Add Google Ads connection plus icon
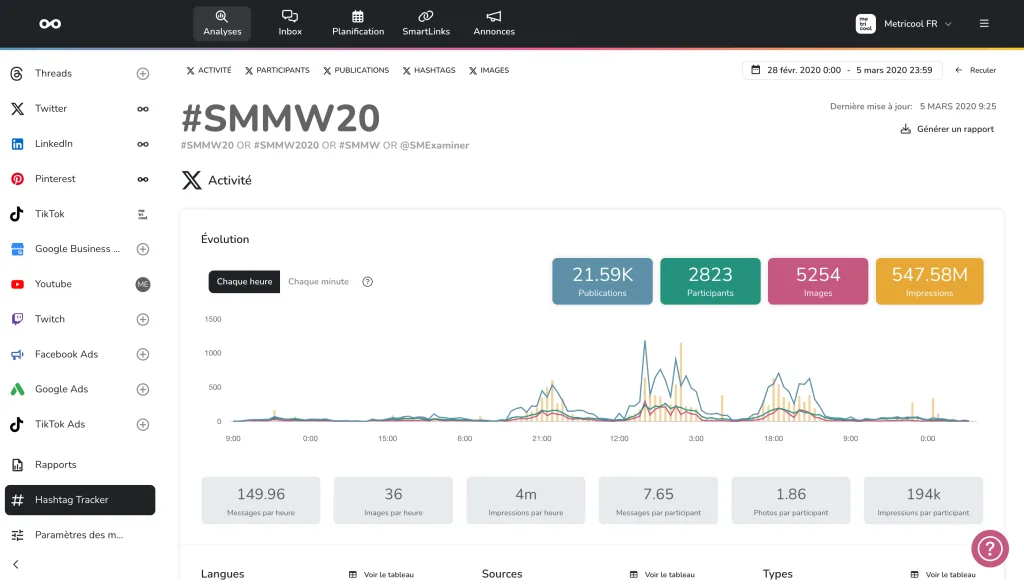The width and height of the screenshot is (1024, 580). (x=143, y=389)
